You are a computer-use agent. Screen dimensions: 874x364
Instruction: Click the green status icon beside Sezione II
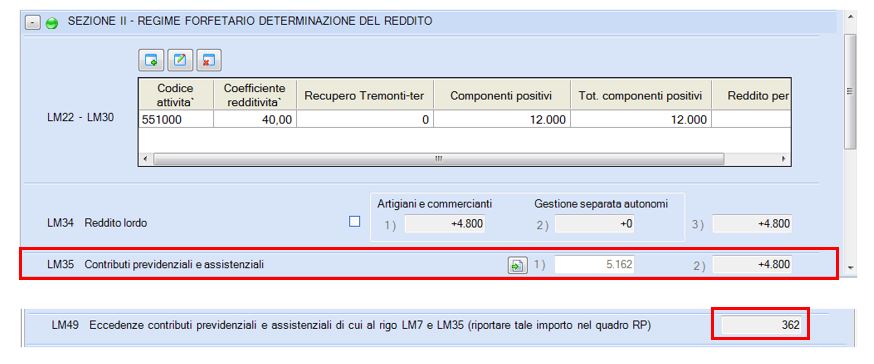(52, 24)
